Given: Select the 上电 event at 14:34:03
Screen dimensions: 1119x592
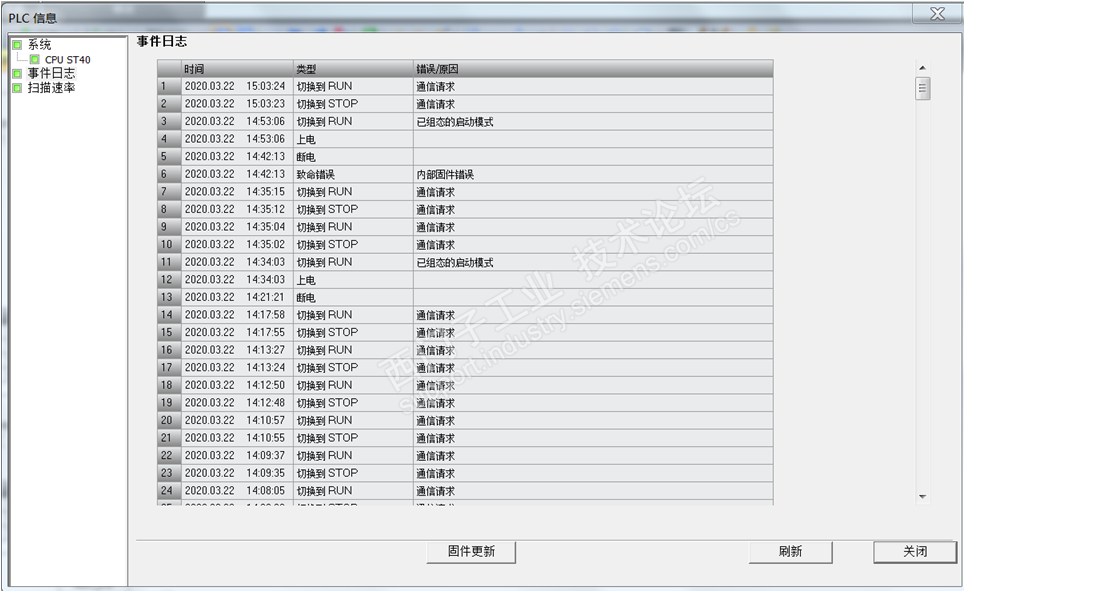Looking at the screenshot, I should click(x=306, y=280).
